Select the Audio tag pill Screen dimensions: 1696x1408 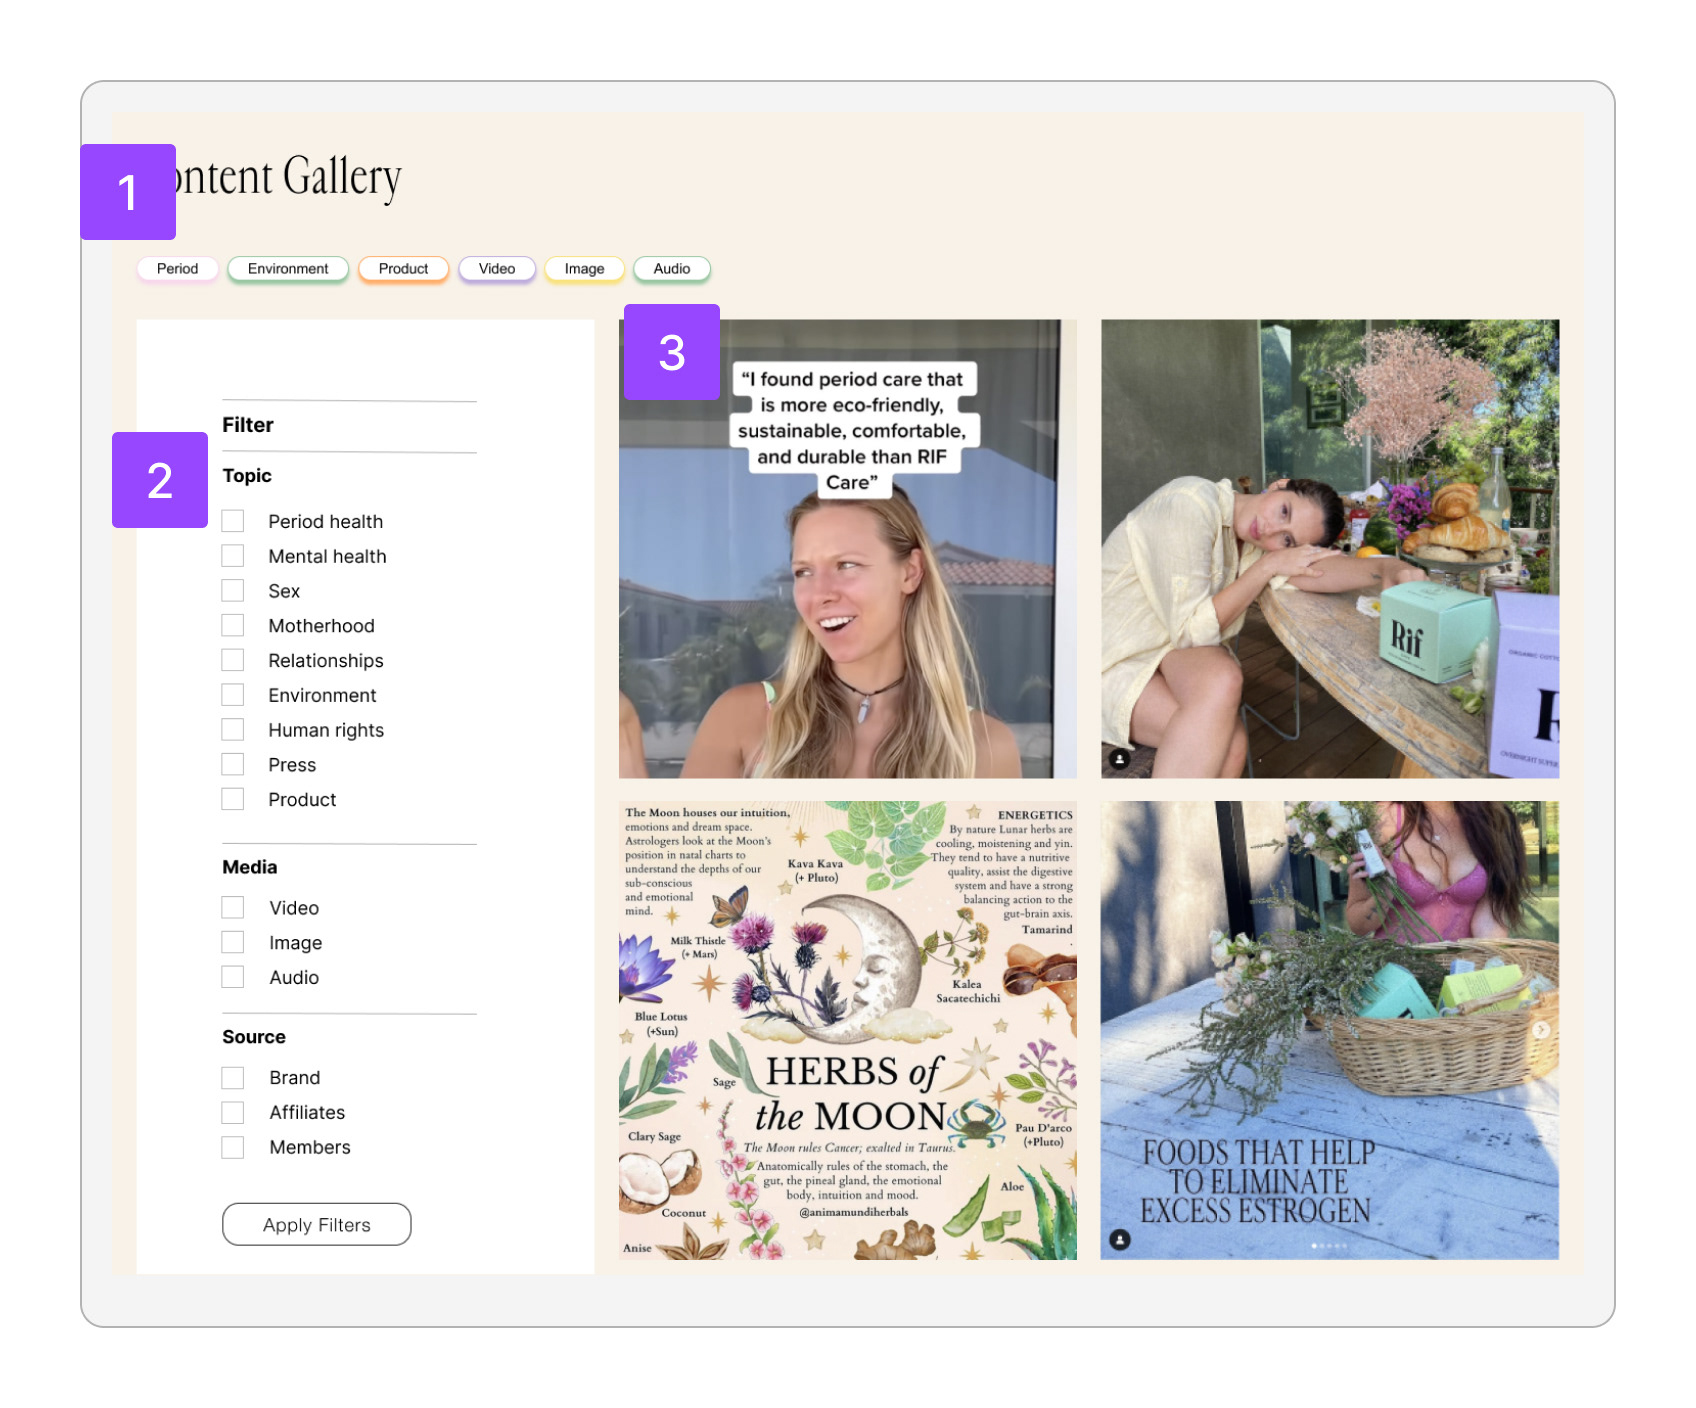[x=672, y=269]
